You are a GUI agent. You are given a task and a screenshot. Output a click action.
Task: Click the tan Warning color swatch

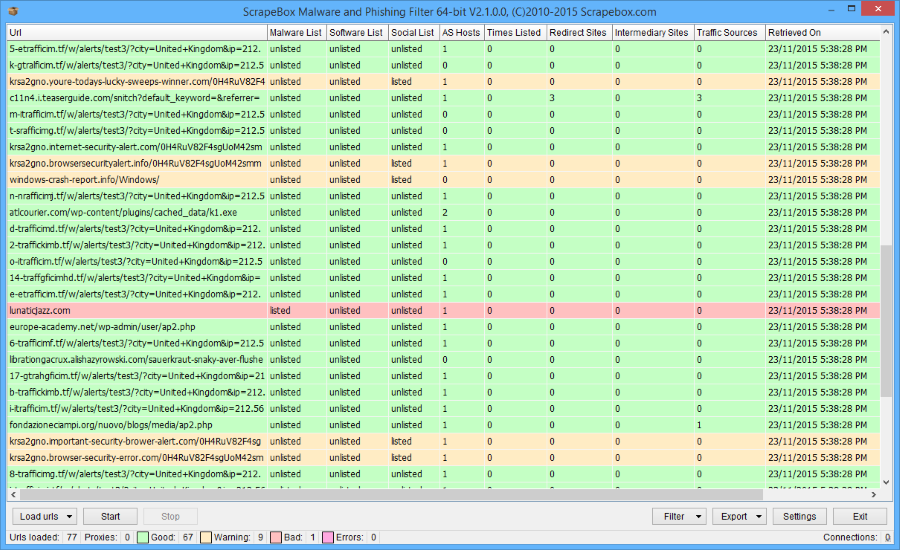206,537
